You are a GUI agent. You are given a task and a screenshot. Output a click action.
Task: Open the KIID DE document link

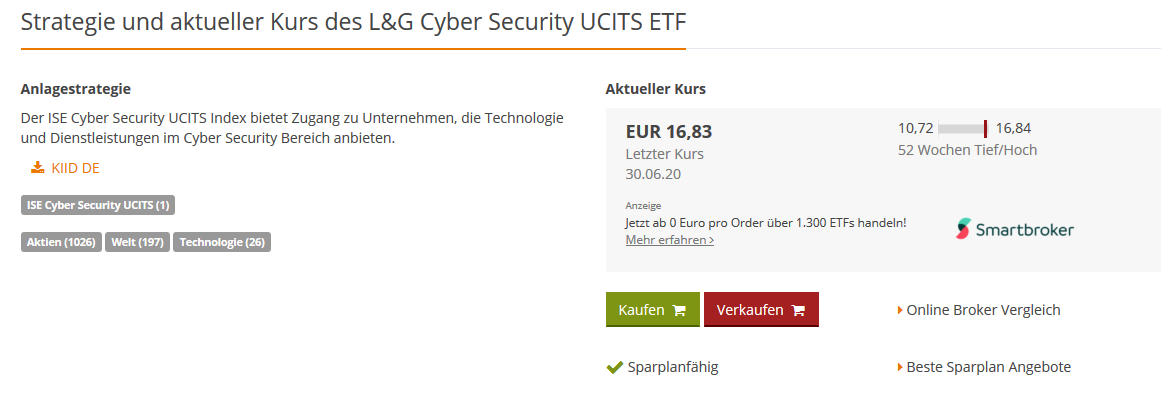click(75, 168)
